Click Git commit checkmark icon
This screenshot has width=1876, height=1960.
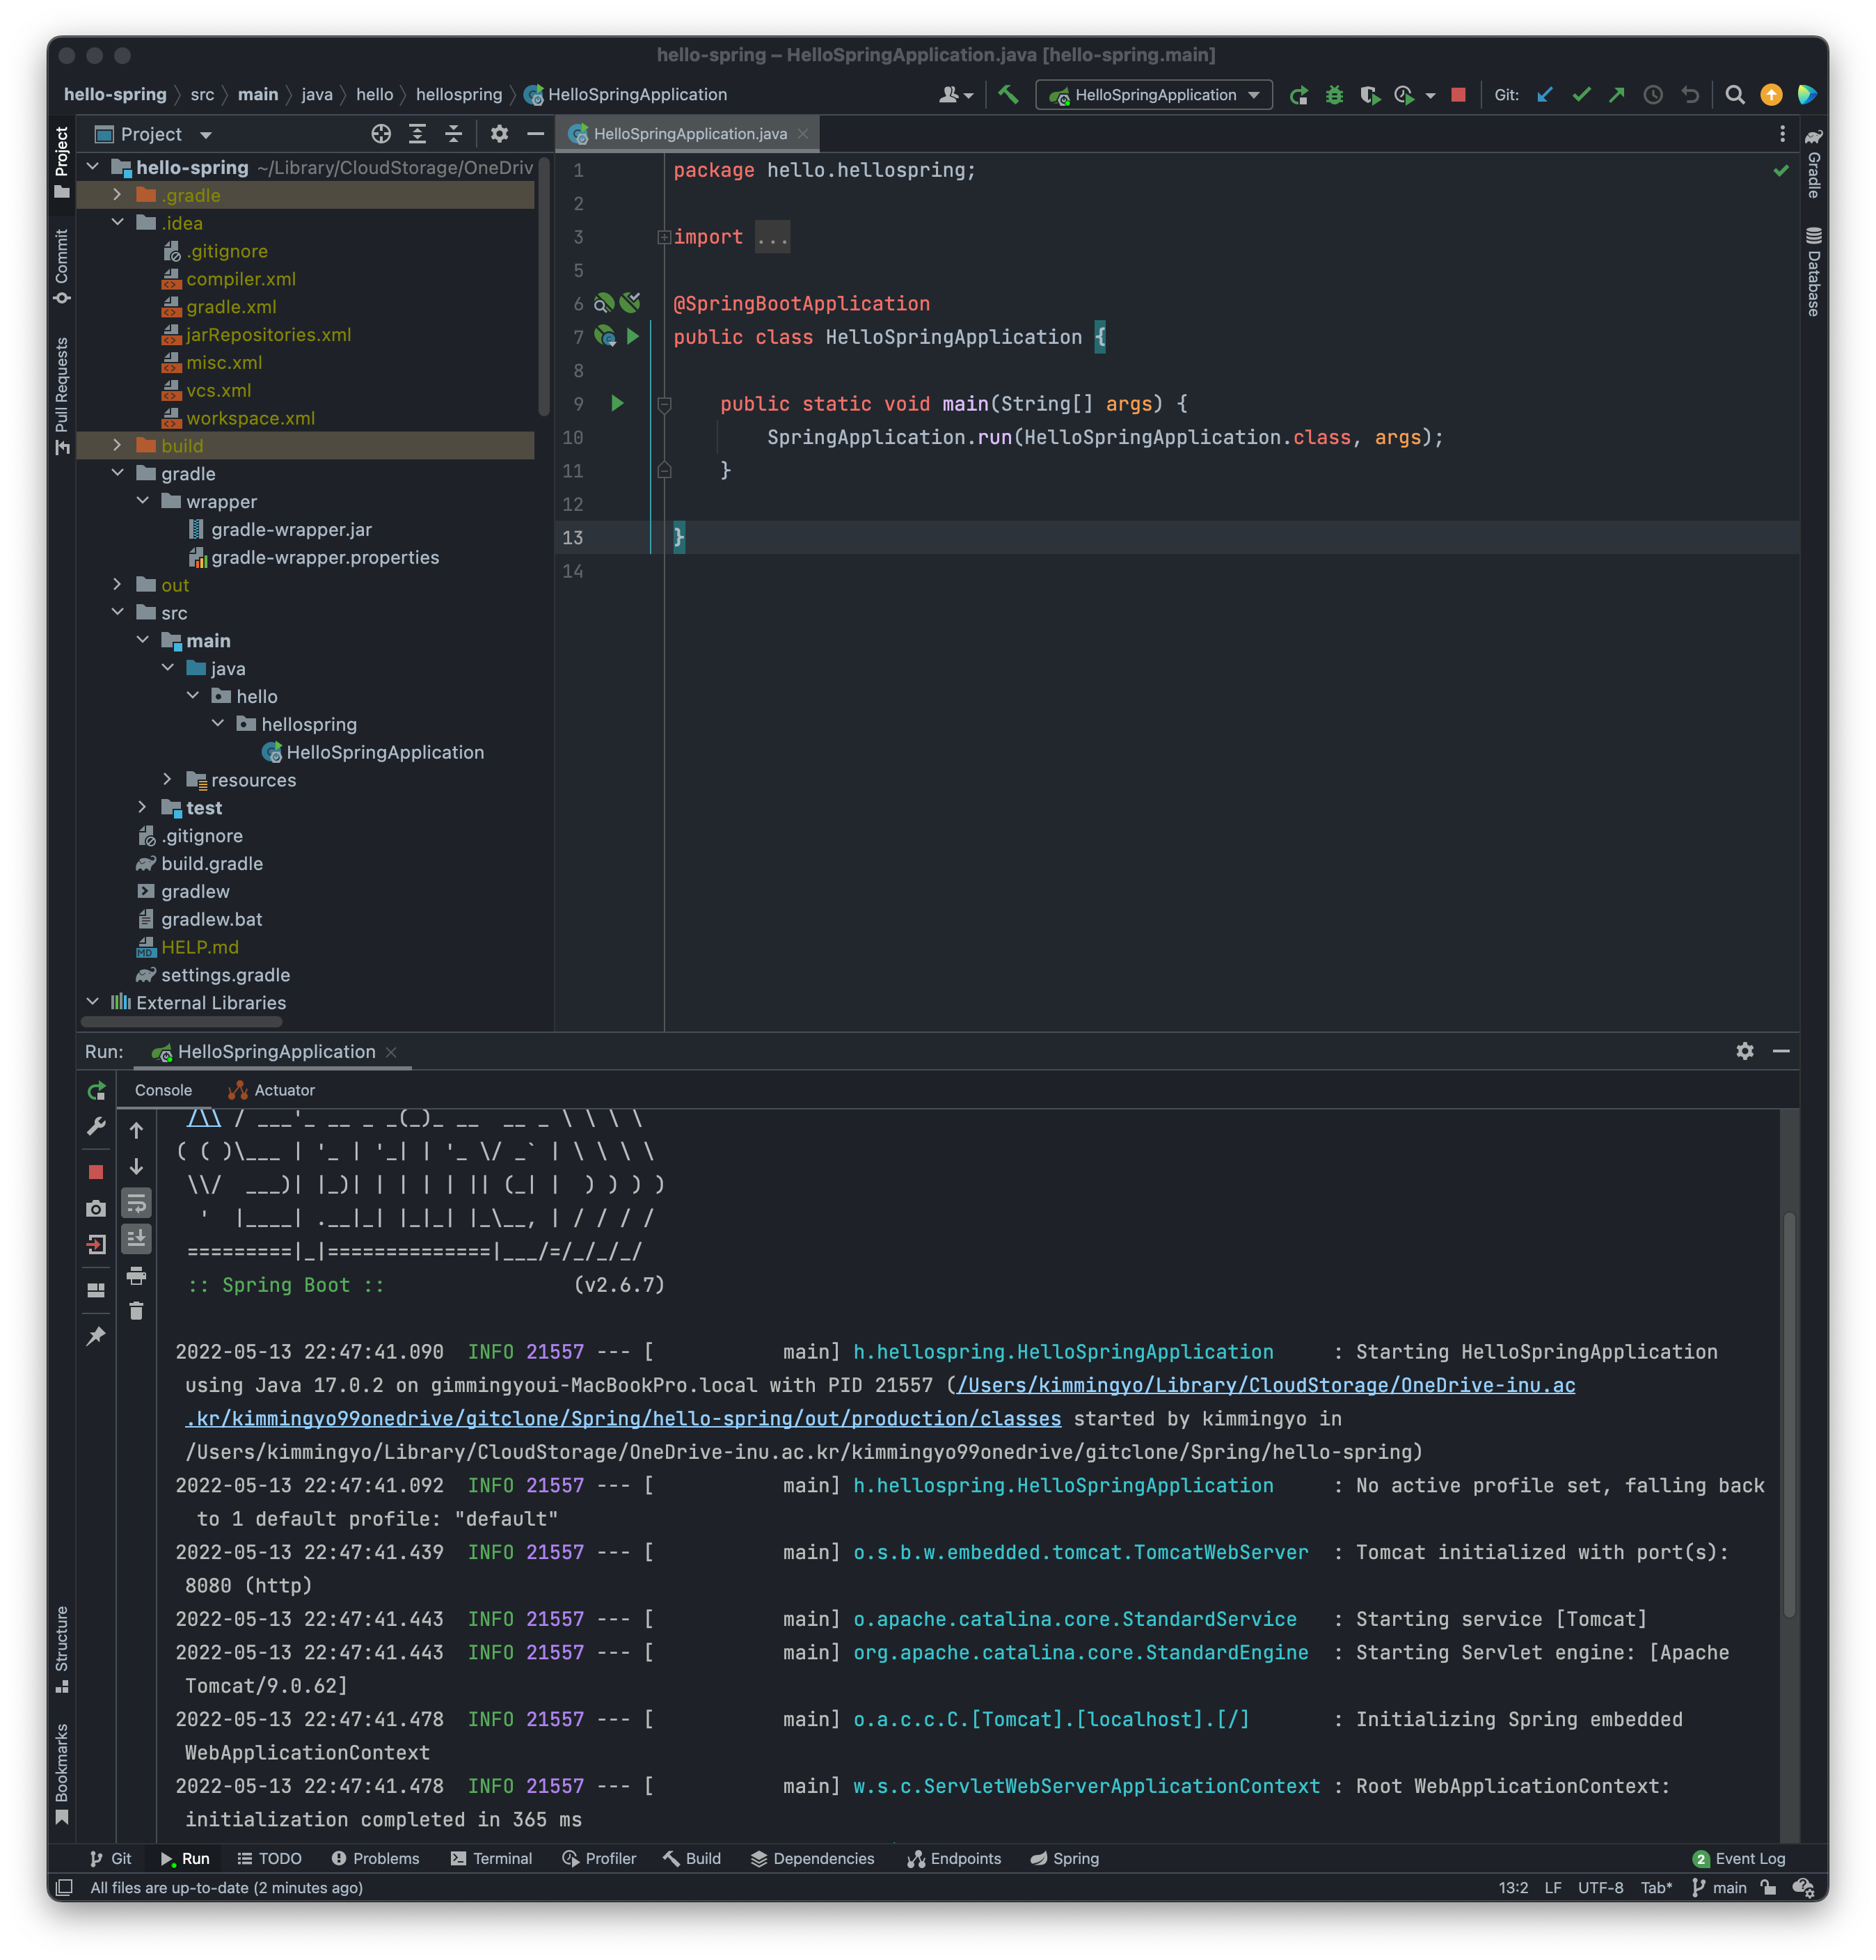pyautogui.click(x=1581, y=95)
